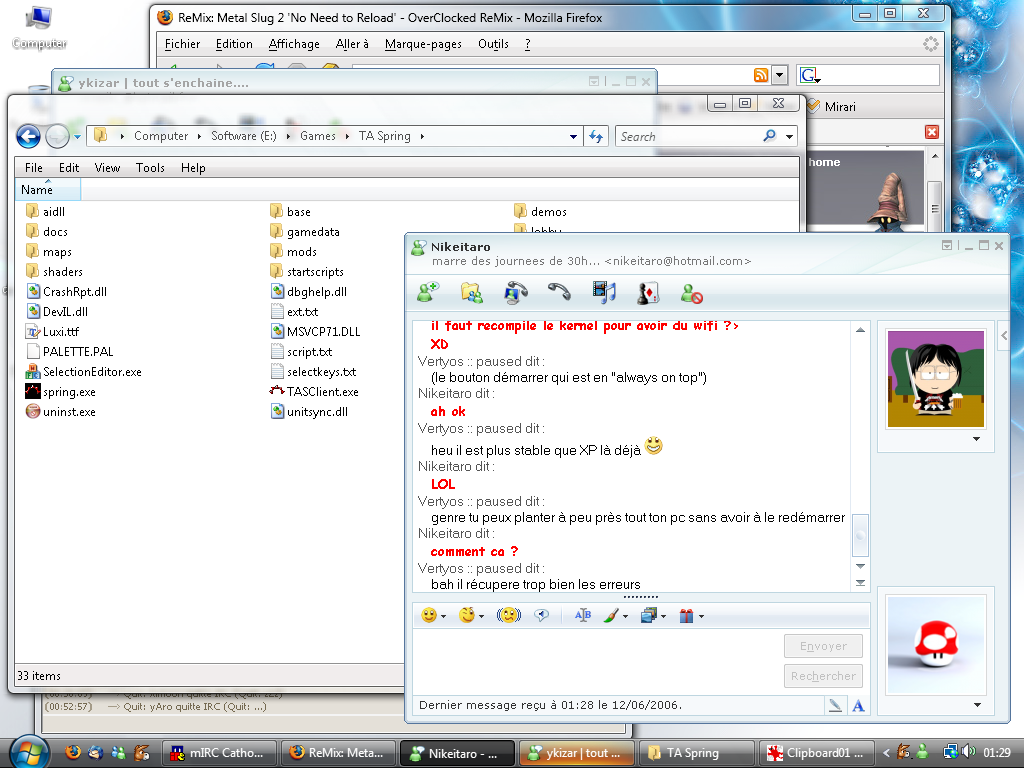Open the Tools menu in Explorer

click(150, 168)
